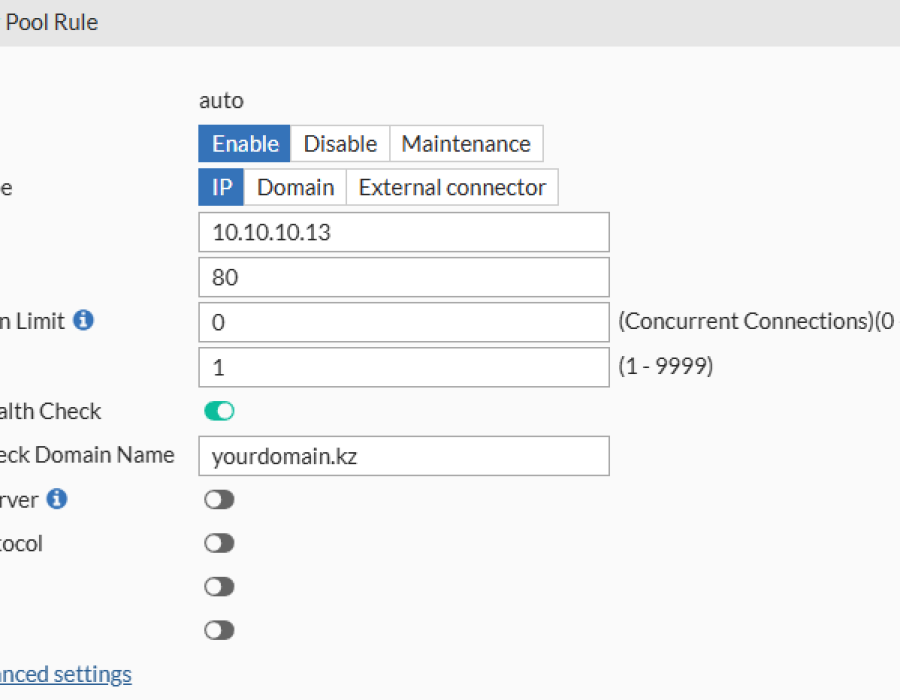Click the Pool Rule header title
The height and width of the screenshot is (700, 900).
[51, 22]
